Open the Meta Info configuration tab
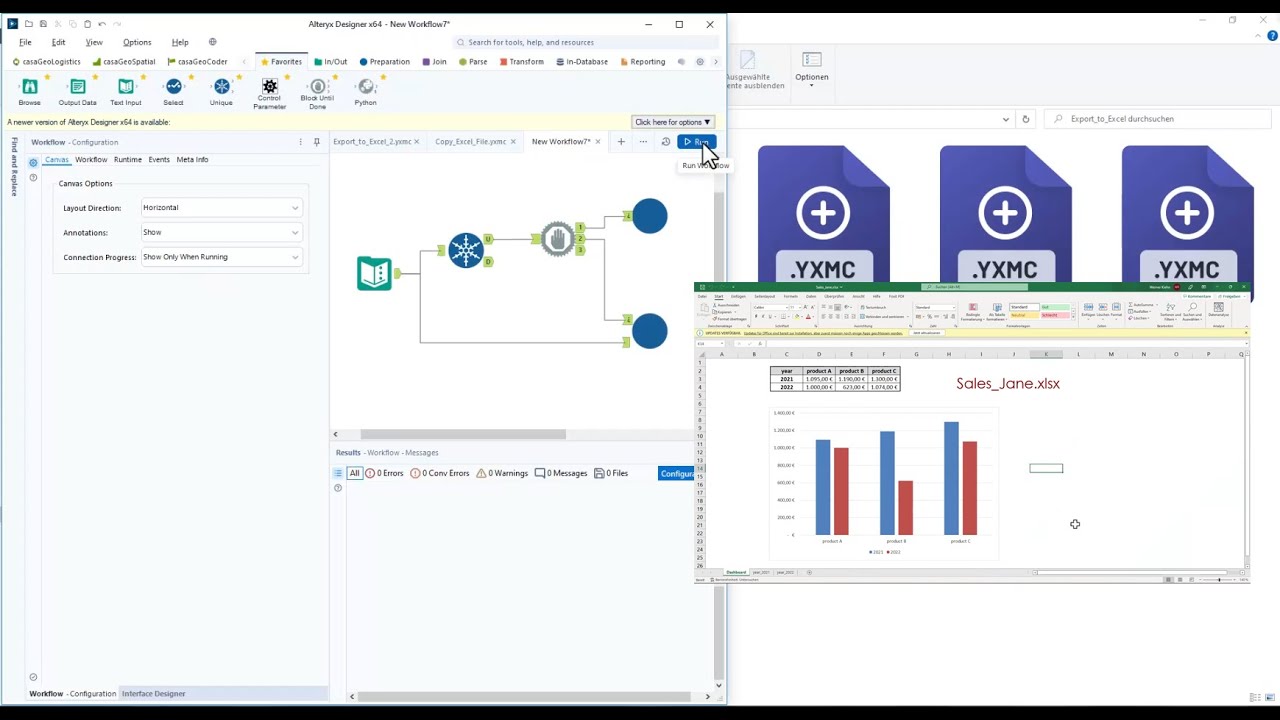Viewport: 1280px width, 720px height. pos(192,160)
